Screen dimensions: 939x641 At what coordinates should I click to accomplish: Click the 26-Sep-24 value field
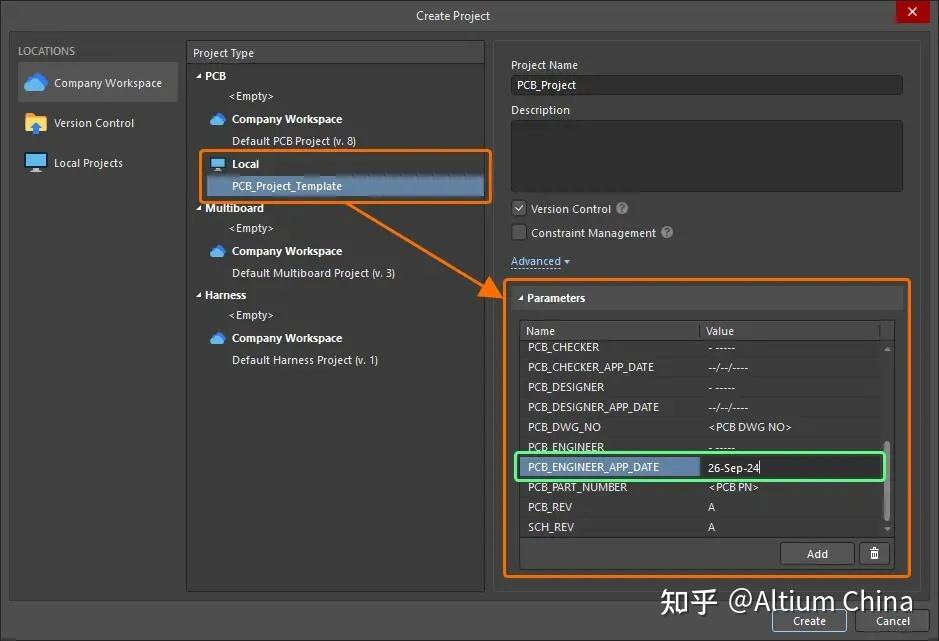[x=790, y=467]
